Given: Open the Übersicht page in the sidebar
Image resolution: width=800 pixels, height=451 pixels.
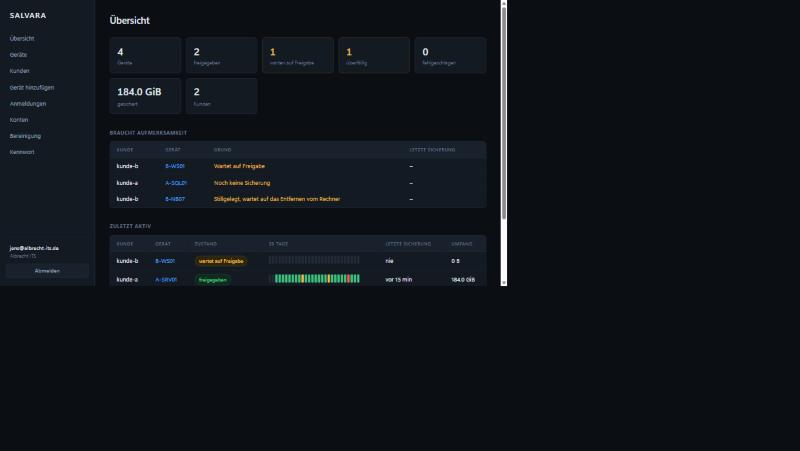Looking at the screenshot, I should pos(22,38).
